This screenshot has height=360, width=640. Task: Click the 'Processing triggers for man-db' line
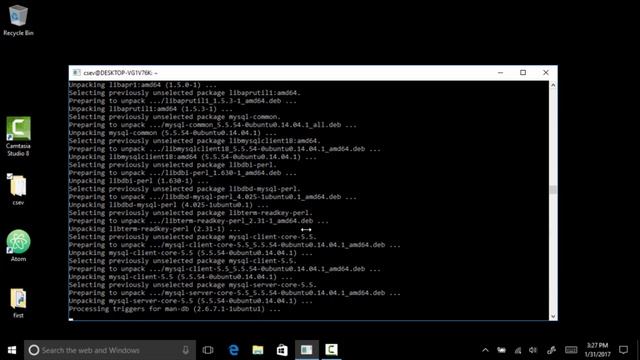pos(174,309)
